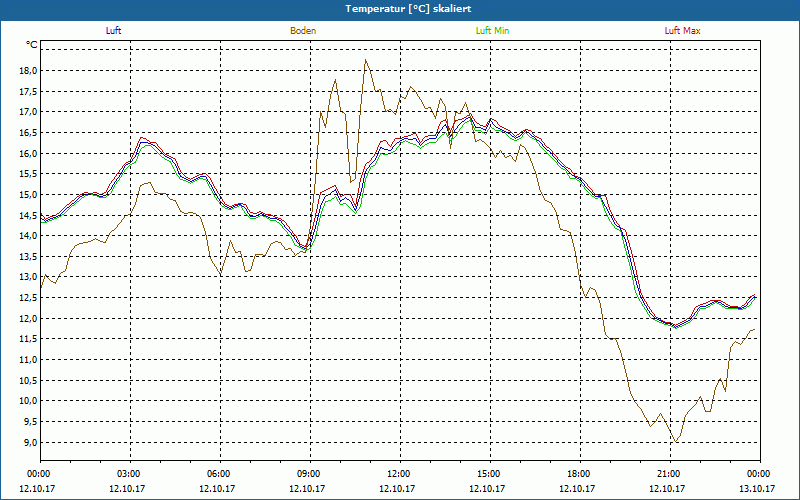Click the 09:00 time axis label
The height and width of the screenshot is (500, 800).
click(x=308, y=474)
